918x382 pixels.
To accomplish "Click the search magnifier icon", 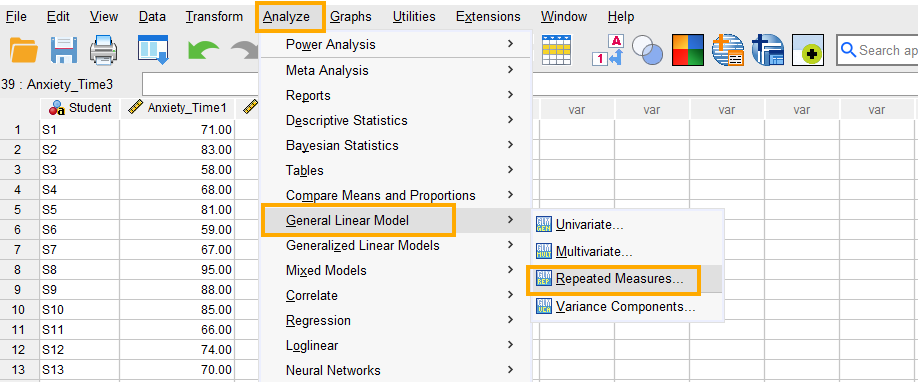I will (848, 50).
